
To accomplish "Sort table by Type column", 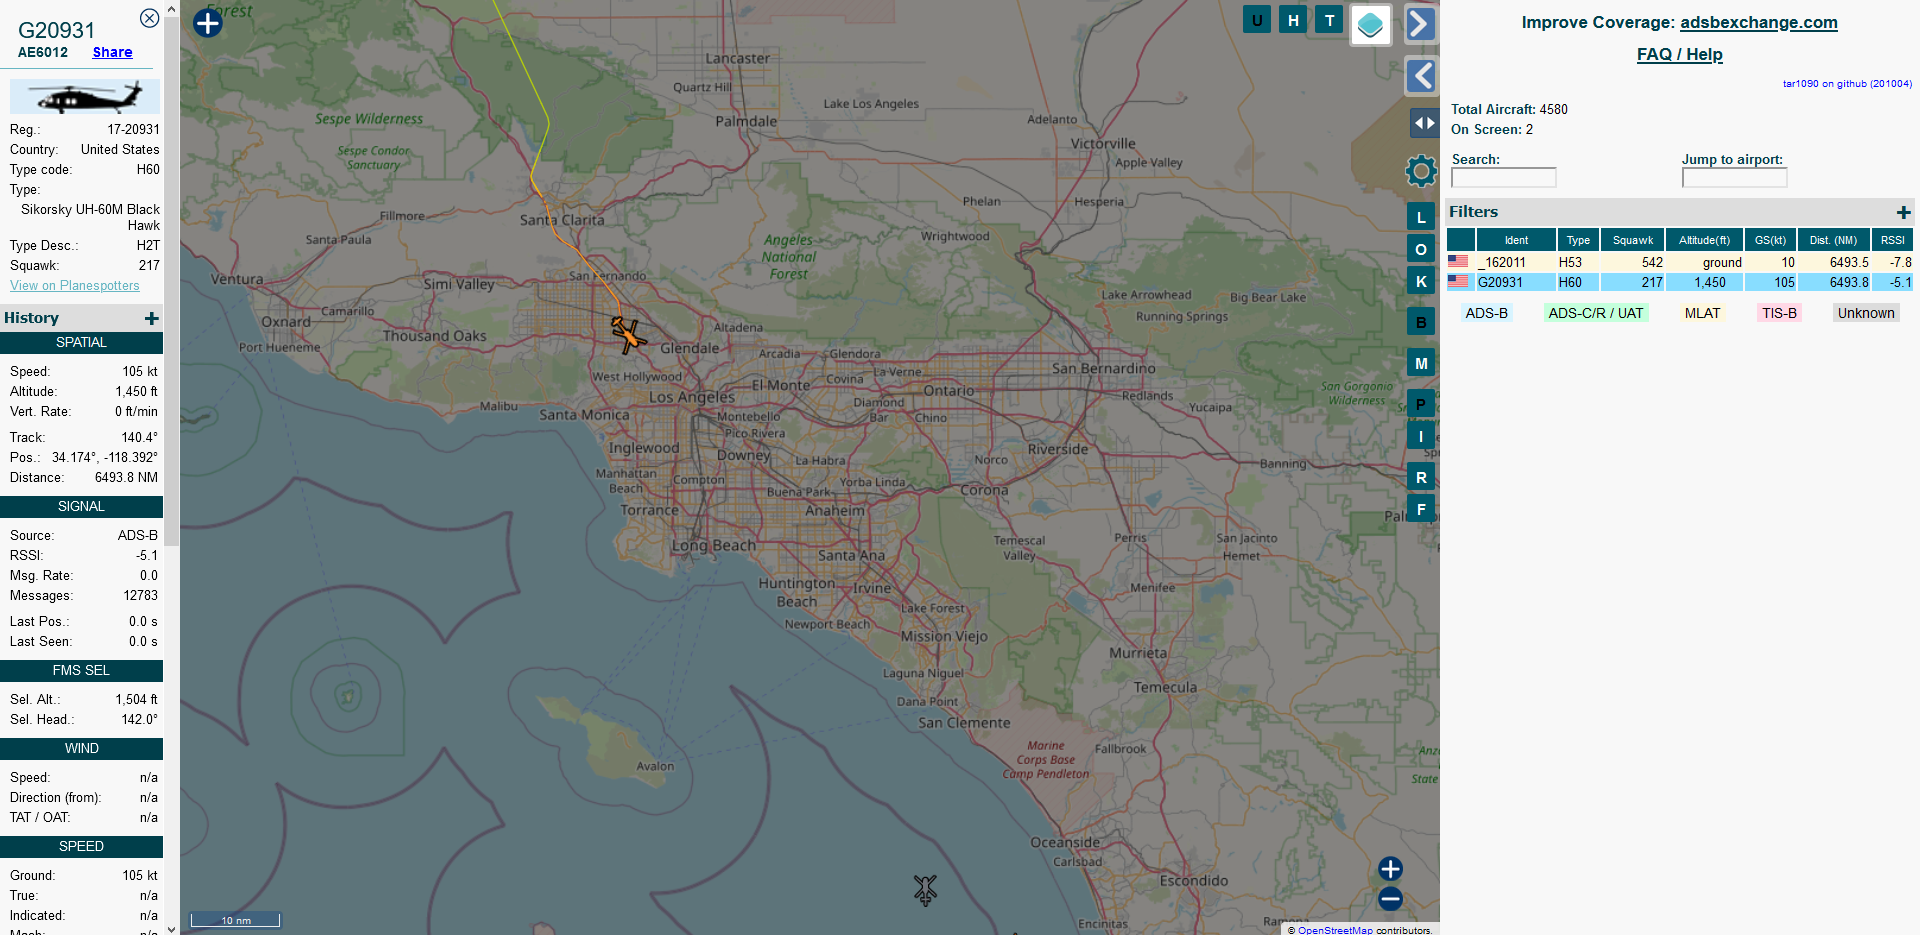I will [x=1578, y=240].
